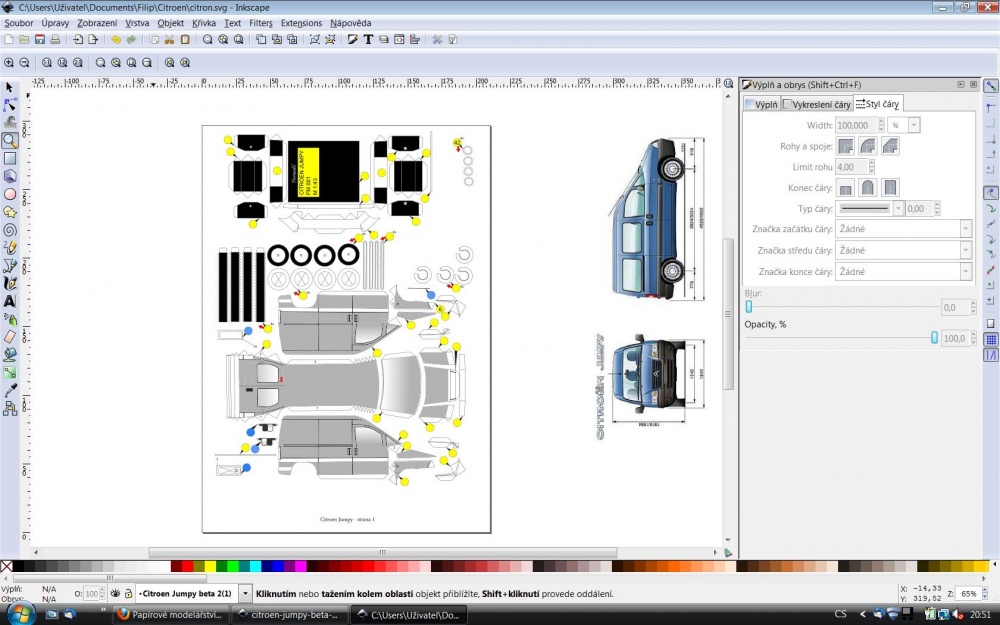Screen dimensions: 1000x625
Task: Open Papírové modelářství Firefox taskbar button
Action: coord(172,615)
